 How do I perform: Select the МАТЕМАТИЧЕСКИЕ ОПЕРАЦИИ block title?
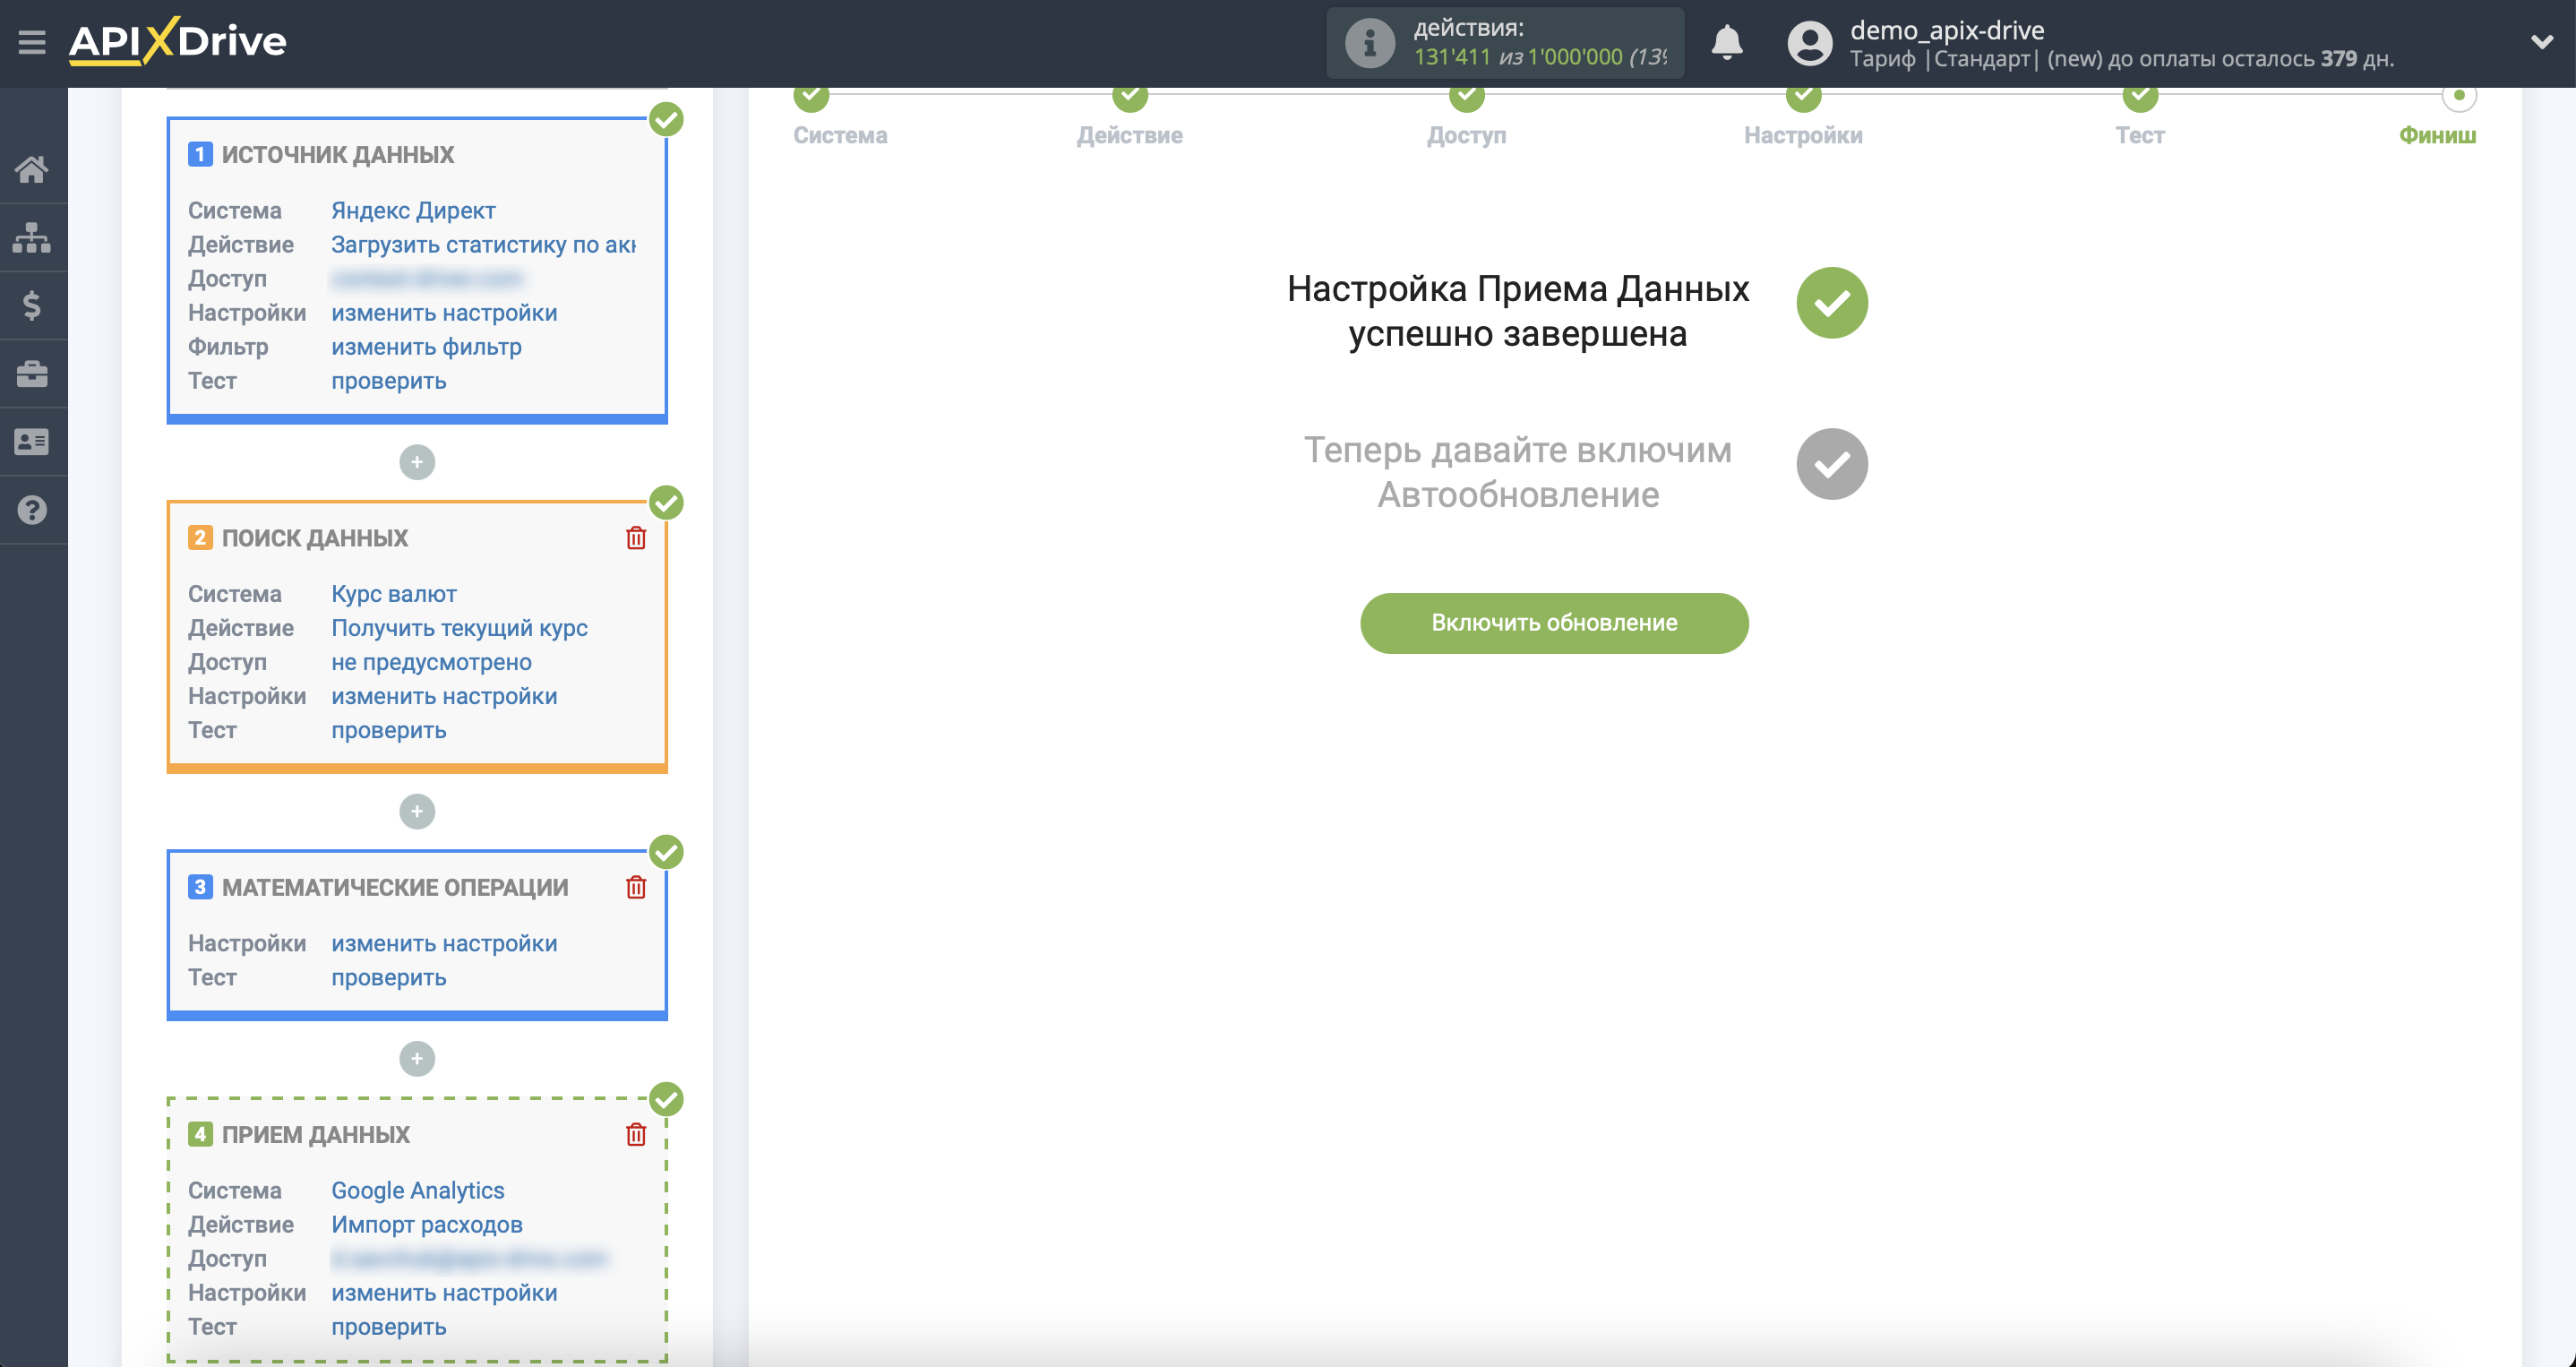(394, 887)
